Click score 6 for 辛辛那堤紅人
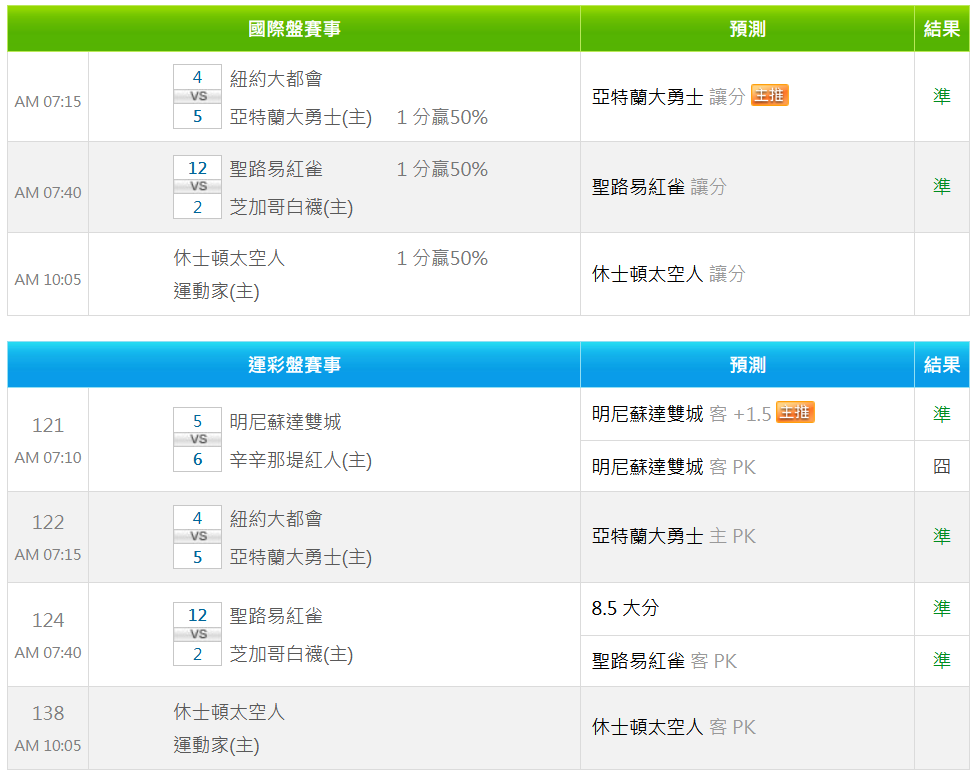Viewport: 980px width, 777px height. coord(198,459)
